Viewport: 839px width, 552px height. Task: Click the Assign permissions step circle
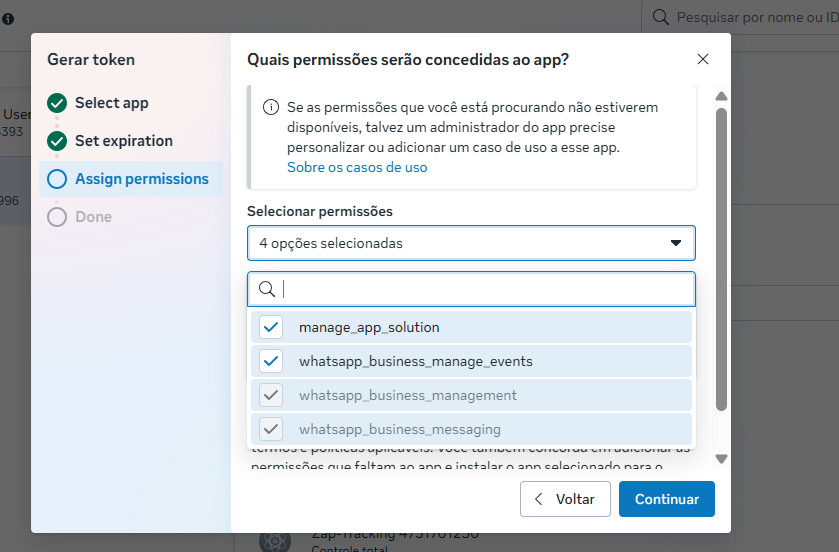57,179
